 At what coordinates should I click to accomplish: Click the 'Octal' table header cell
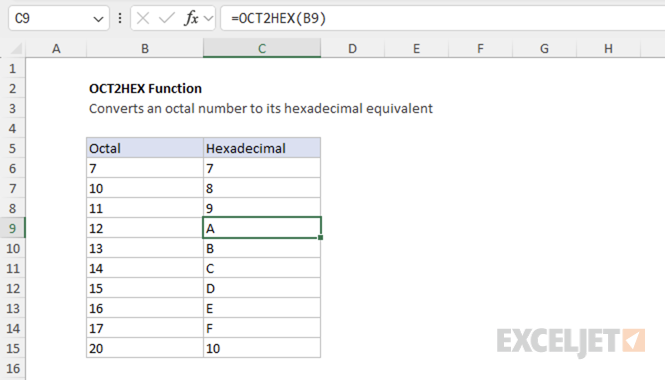pyautogui.click(x=145, y=148)
